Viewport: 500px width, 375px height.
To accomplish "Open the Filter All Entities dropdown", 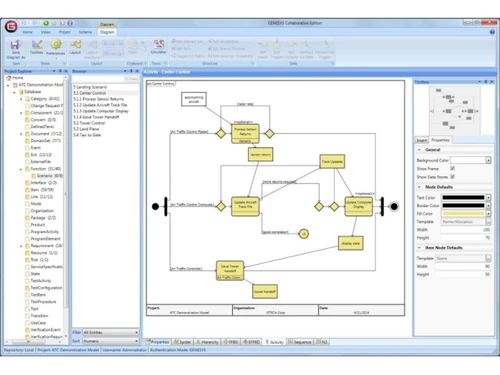I will (x=110, y=332).
